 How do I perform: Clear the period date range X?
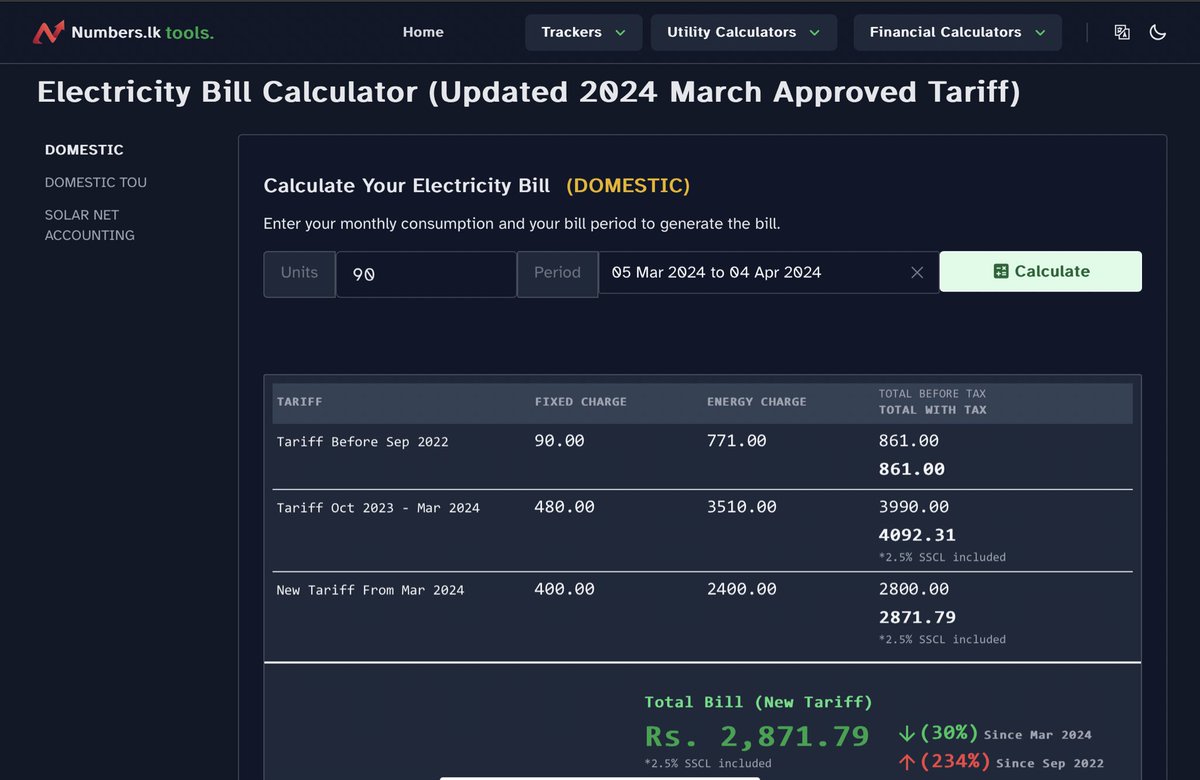click(x=917, y=272)
